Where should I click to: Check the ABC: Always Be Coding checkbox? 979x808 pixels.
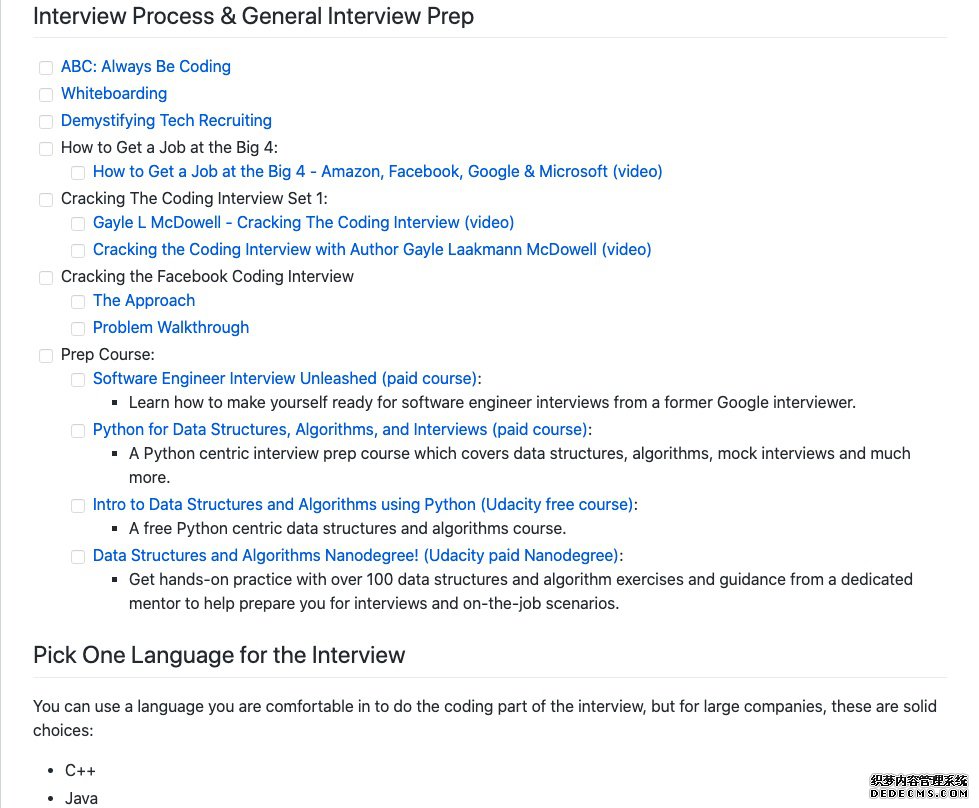[x=46, y=67]
